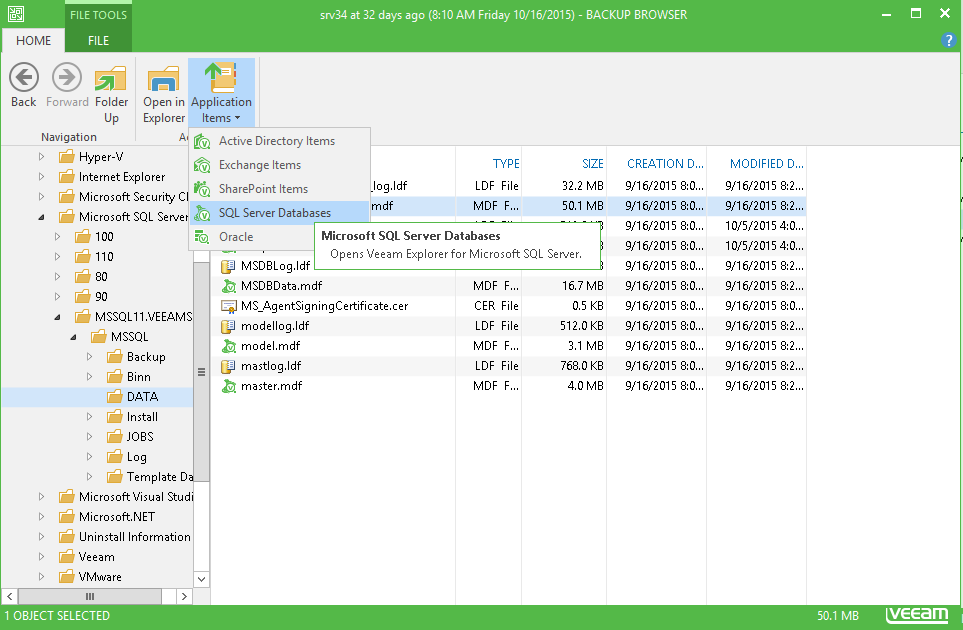The height and width of the screenshot is (630, 963).
Task: Select the Uninstall Information folder icon
Action: tap(66, 537)
